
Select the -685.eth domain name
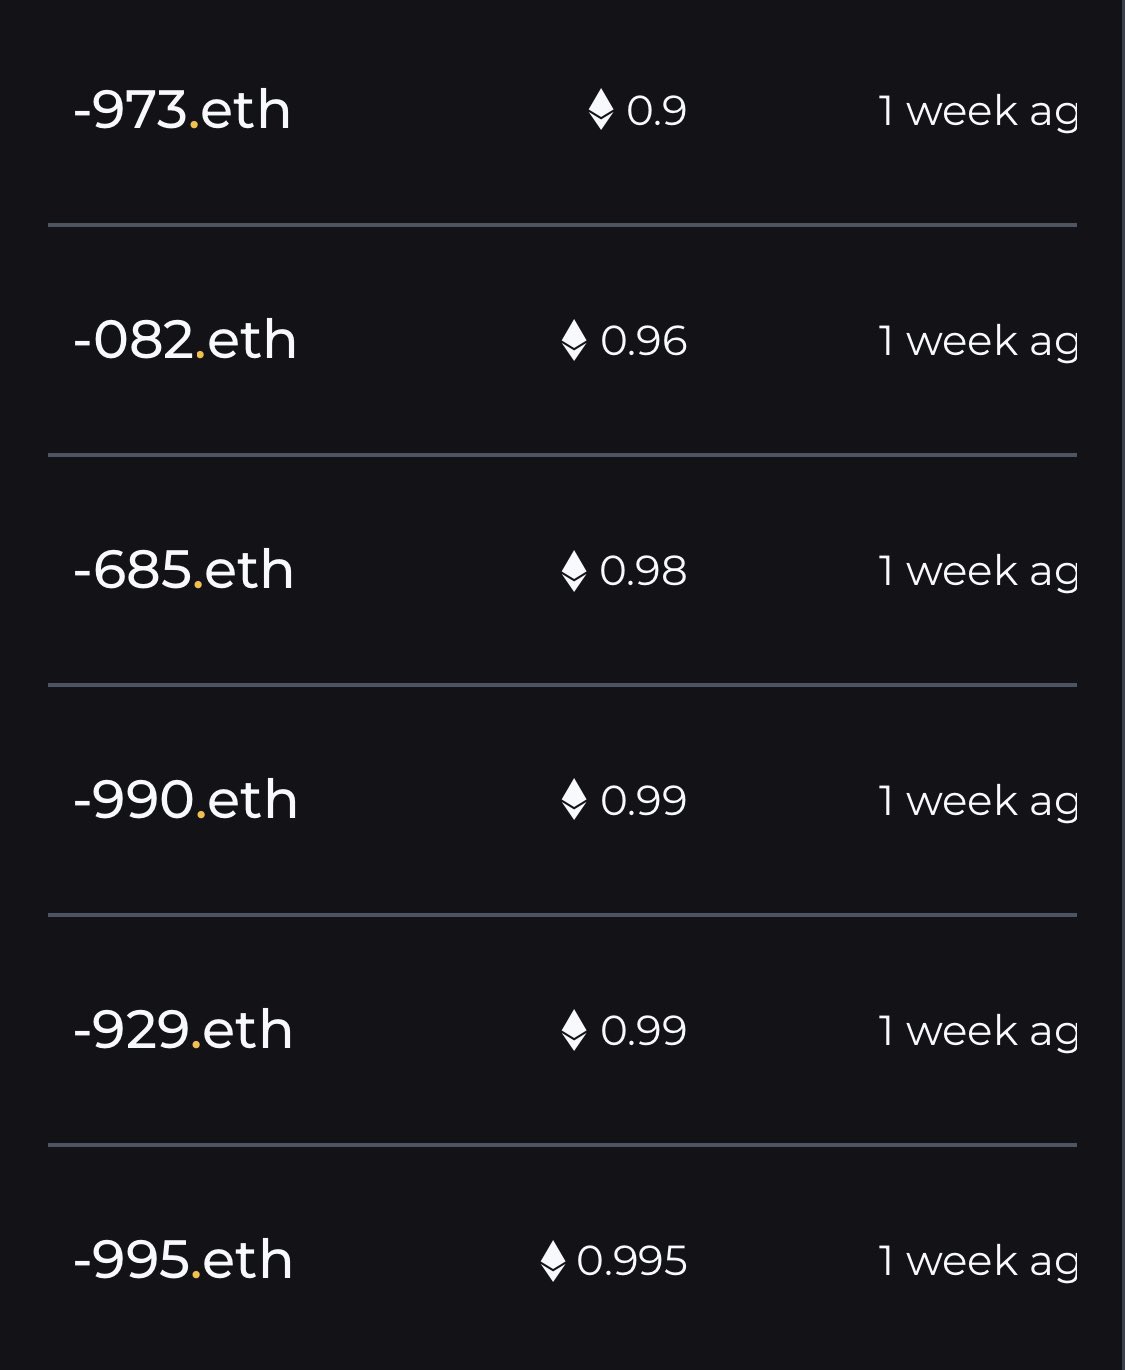pyautogui.click(x=183, y=570)
